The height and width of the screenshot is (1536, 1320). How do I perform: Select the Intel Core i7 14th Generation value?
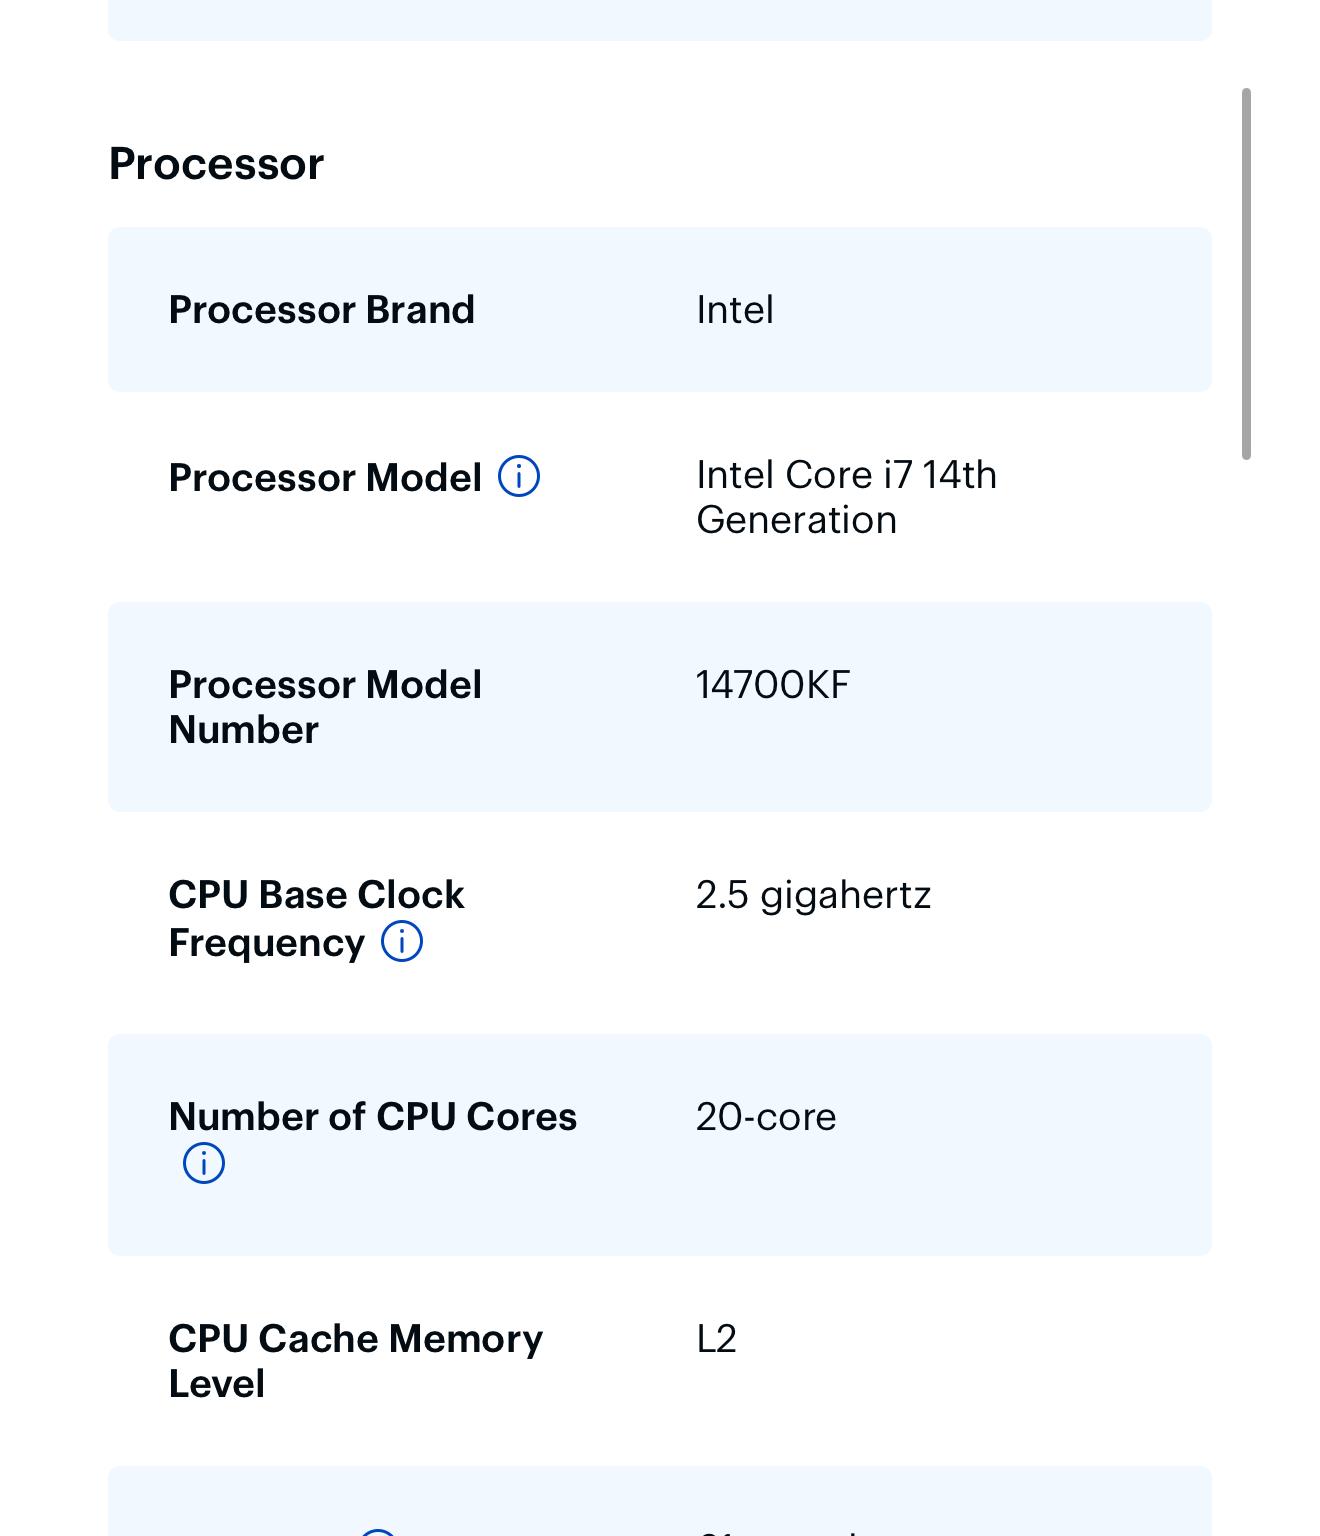tap(846, 497)
